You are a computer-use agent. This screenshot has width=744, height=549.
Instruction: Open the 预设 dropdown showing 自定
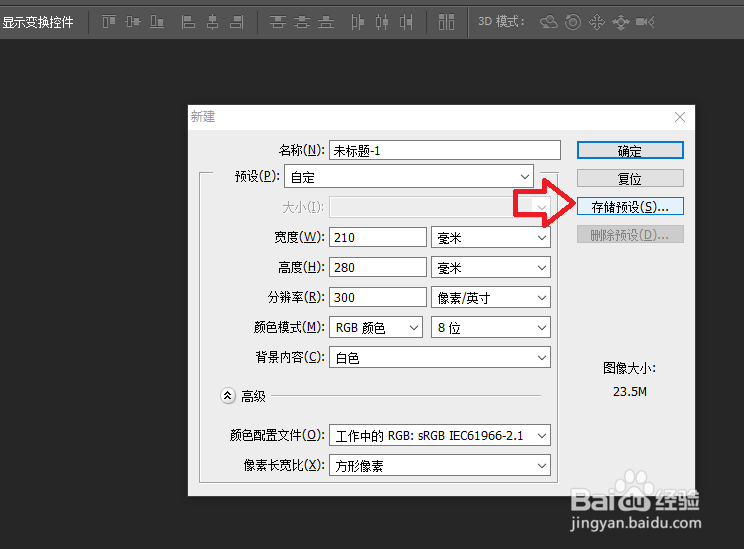(x=409, y=177)
